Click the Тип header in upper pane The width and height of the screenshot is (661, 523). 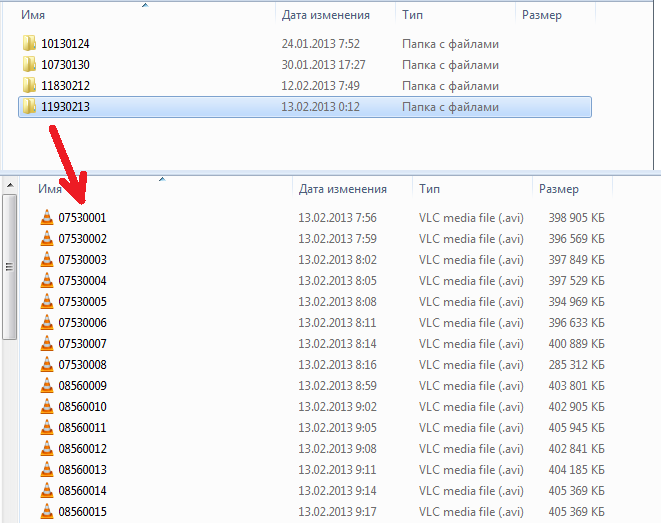point(412,15)
